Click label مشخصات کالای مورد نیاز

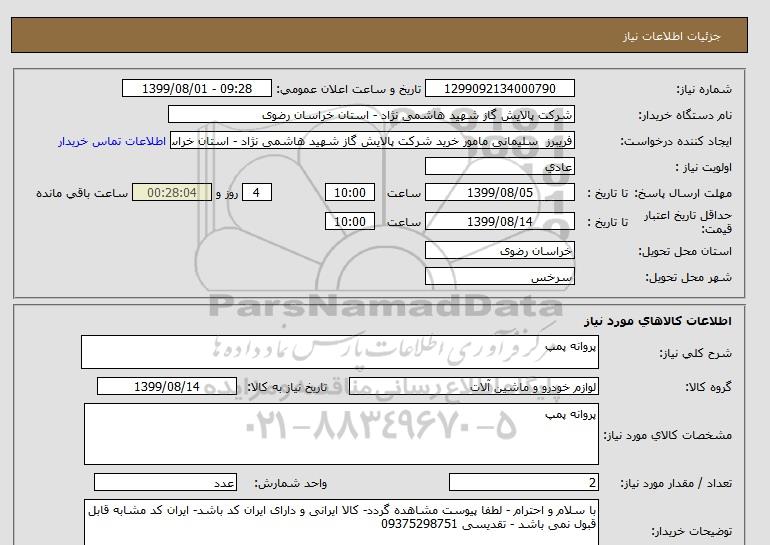[668, 435]
